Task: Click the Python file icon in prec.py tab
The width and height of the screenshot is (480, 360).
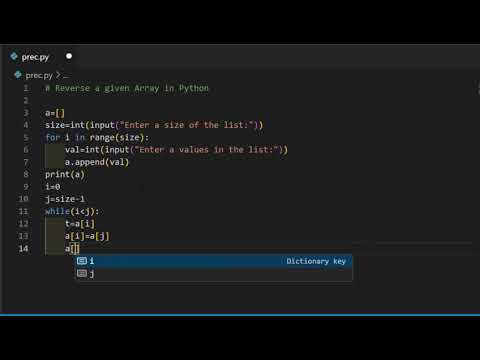Action: [14, 56]
